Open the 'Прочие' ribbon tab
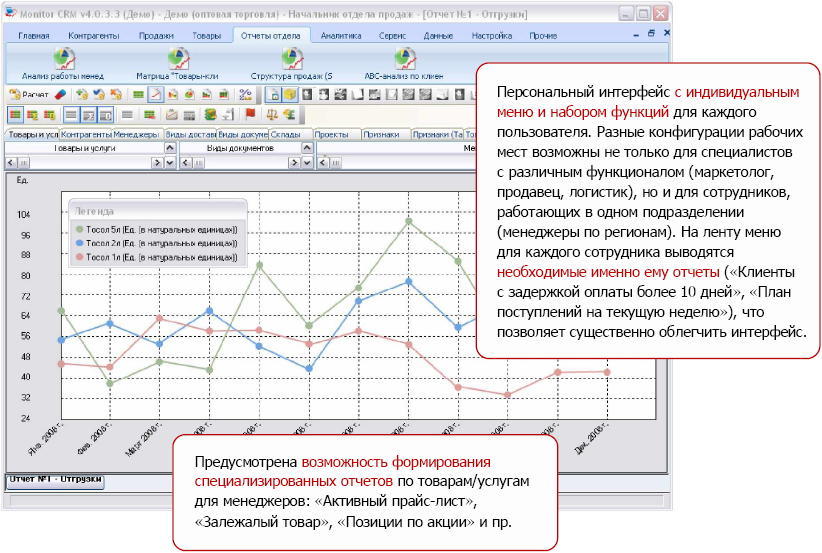This screenshot has height=553, width=822. (x=543, y=36)
